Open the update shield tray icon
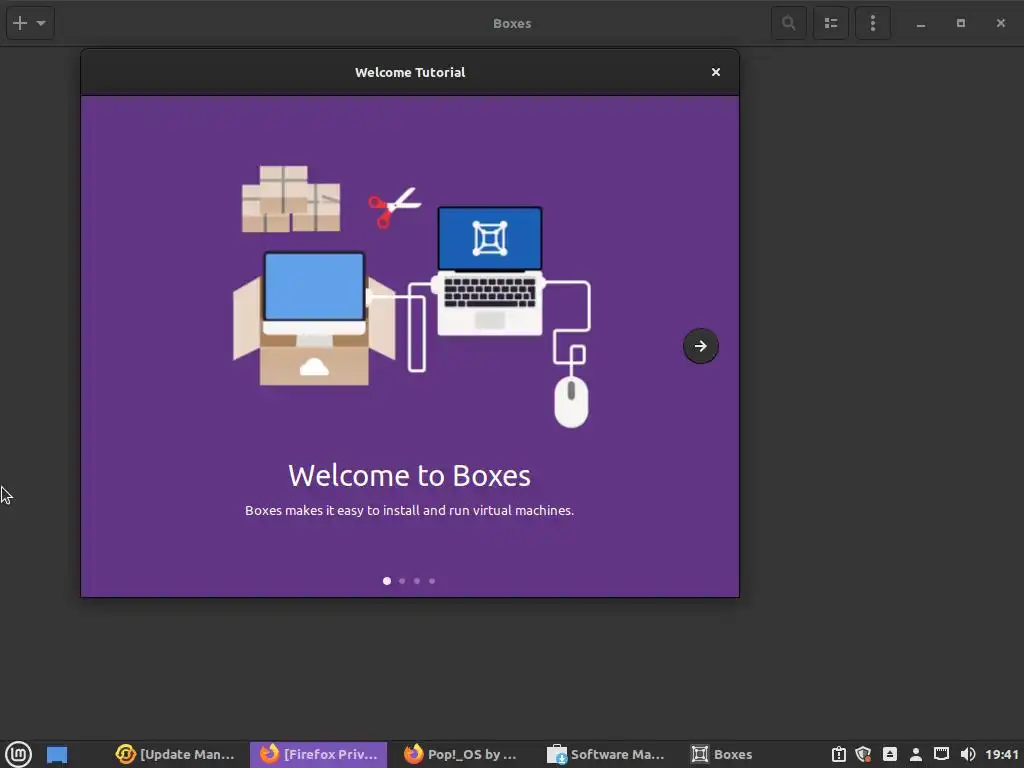The image size is (1024, 768). click(x=863, y=754)
